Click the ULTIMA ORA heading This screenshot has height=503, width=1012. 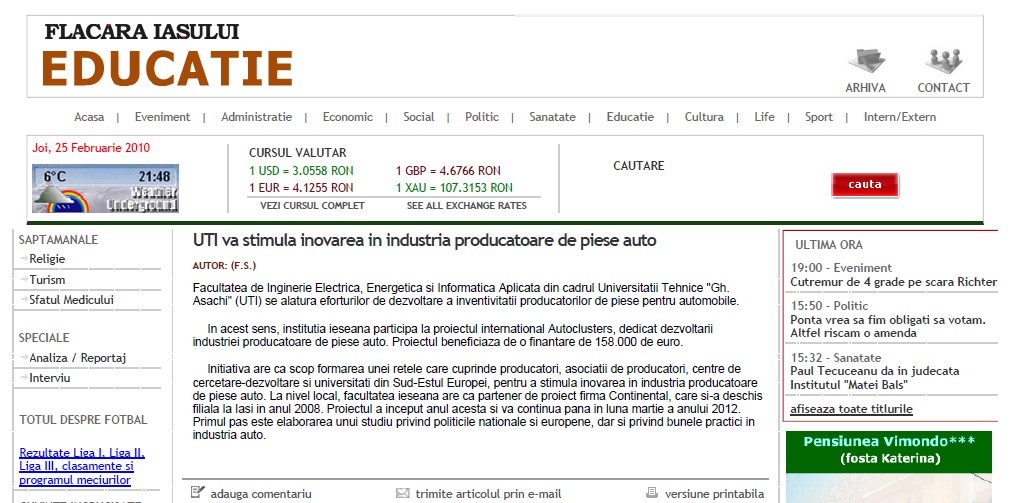[x=829, y=245]
